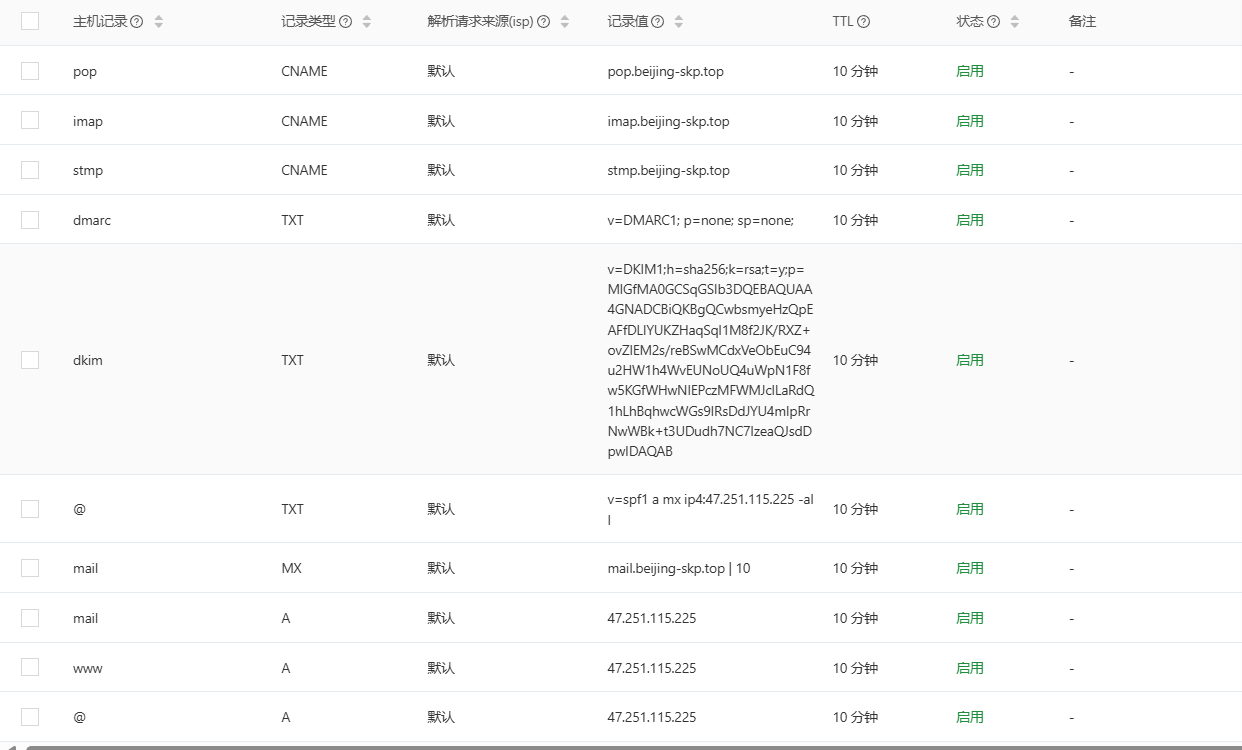Screen dimensions: 1242x750
Task: Select the stmp CNAME record checkbox
Action: [30, 170]
